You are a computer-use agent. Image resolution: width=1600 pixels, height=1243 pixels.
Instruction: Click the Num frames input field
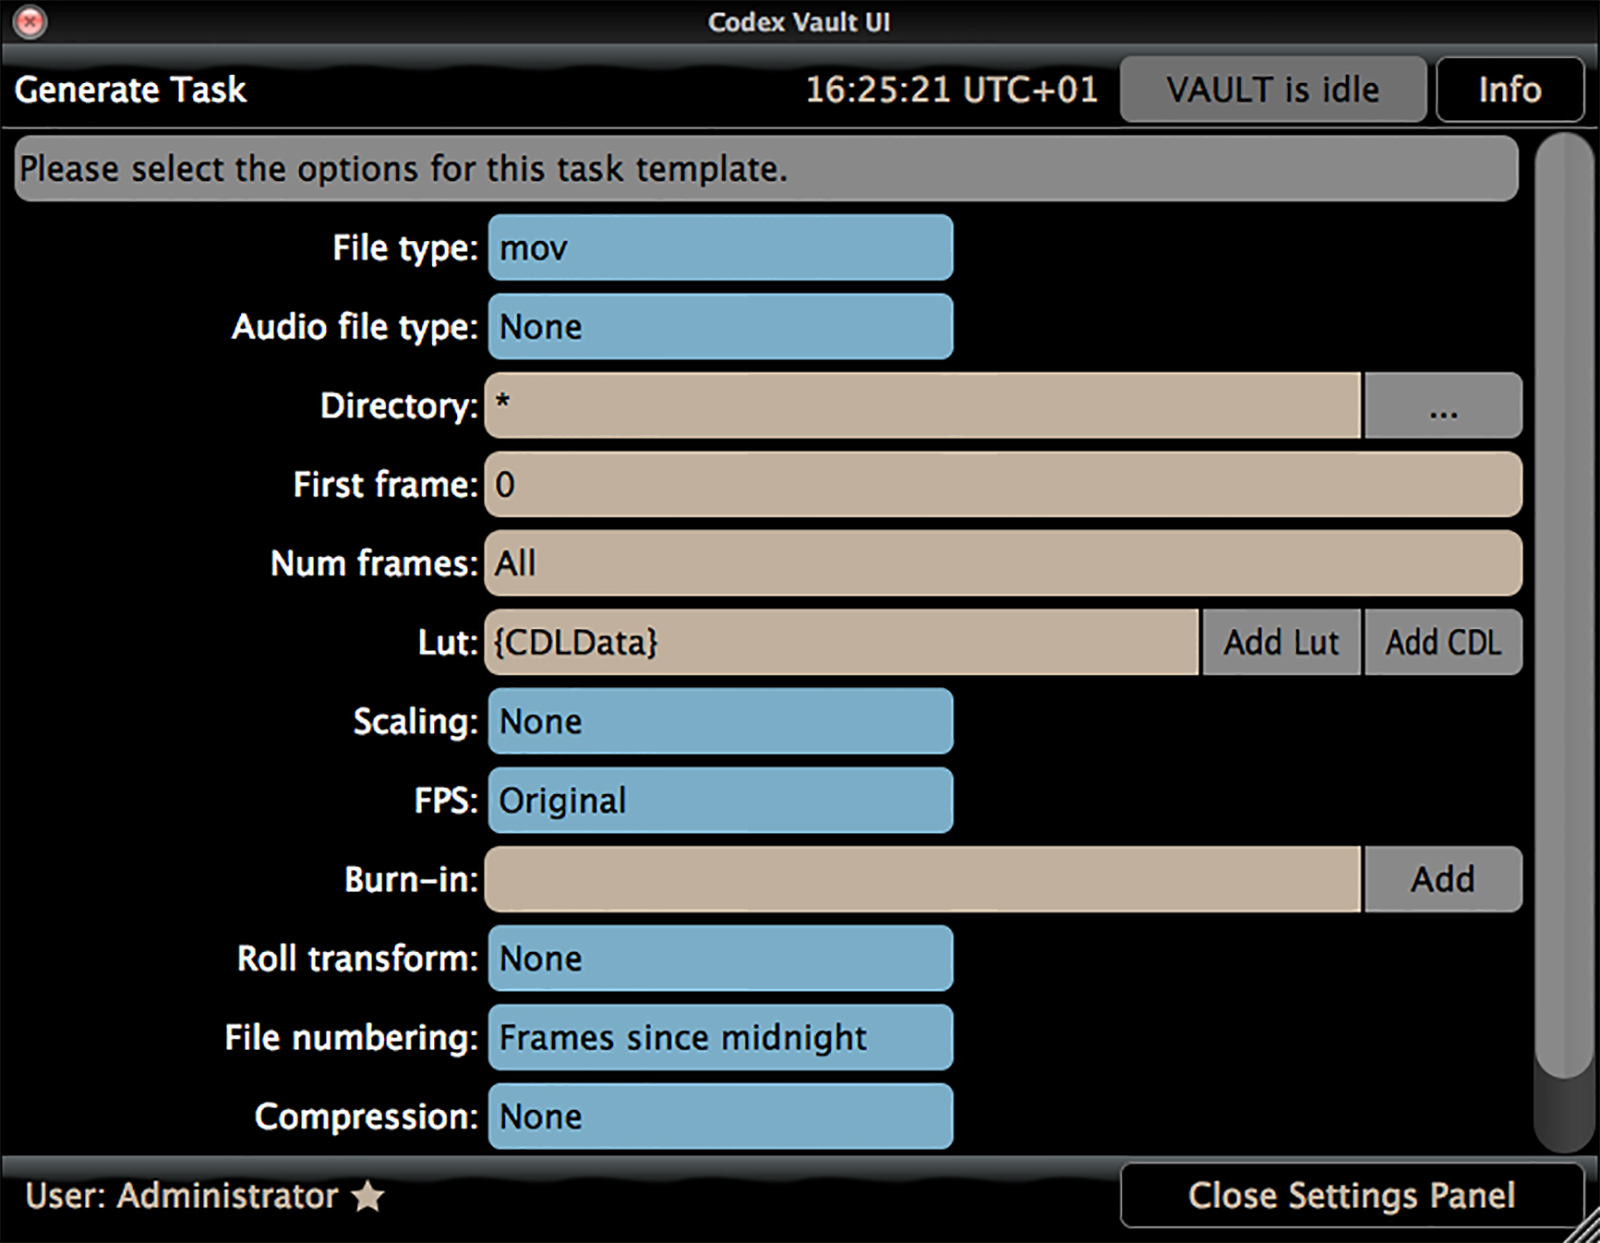[1003, 563]
